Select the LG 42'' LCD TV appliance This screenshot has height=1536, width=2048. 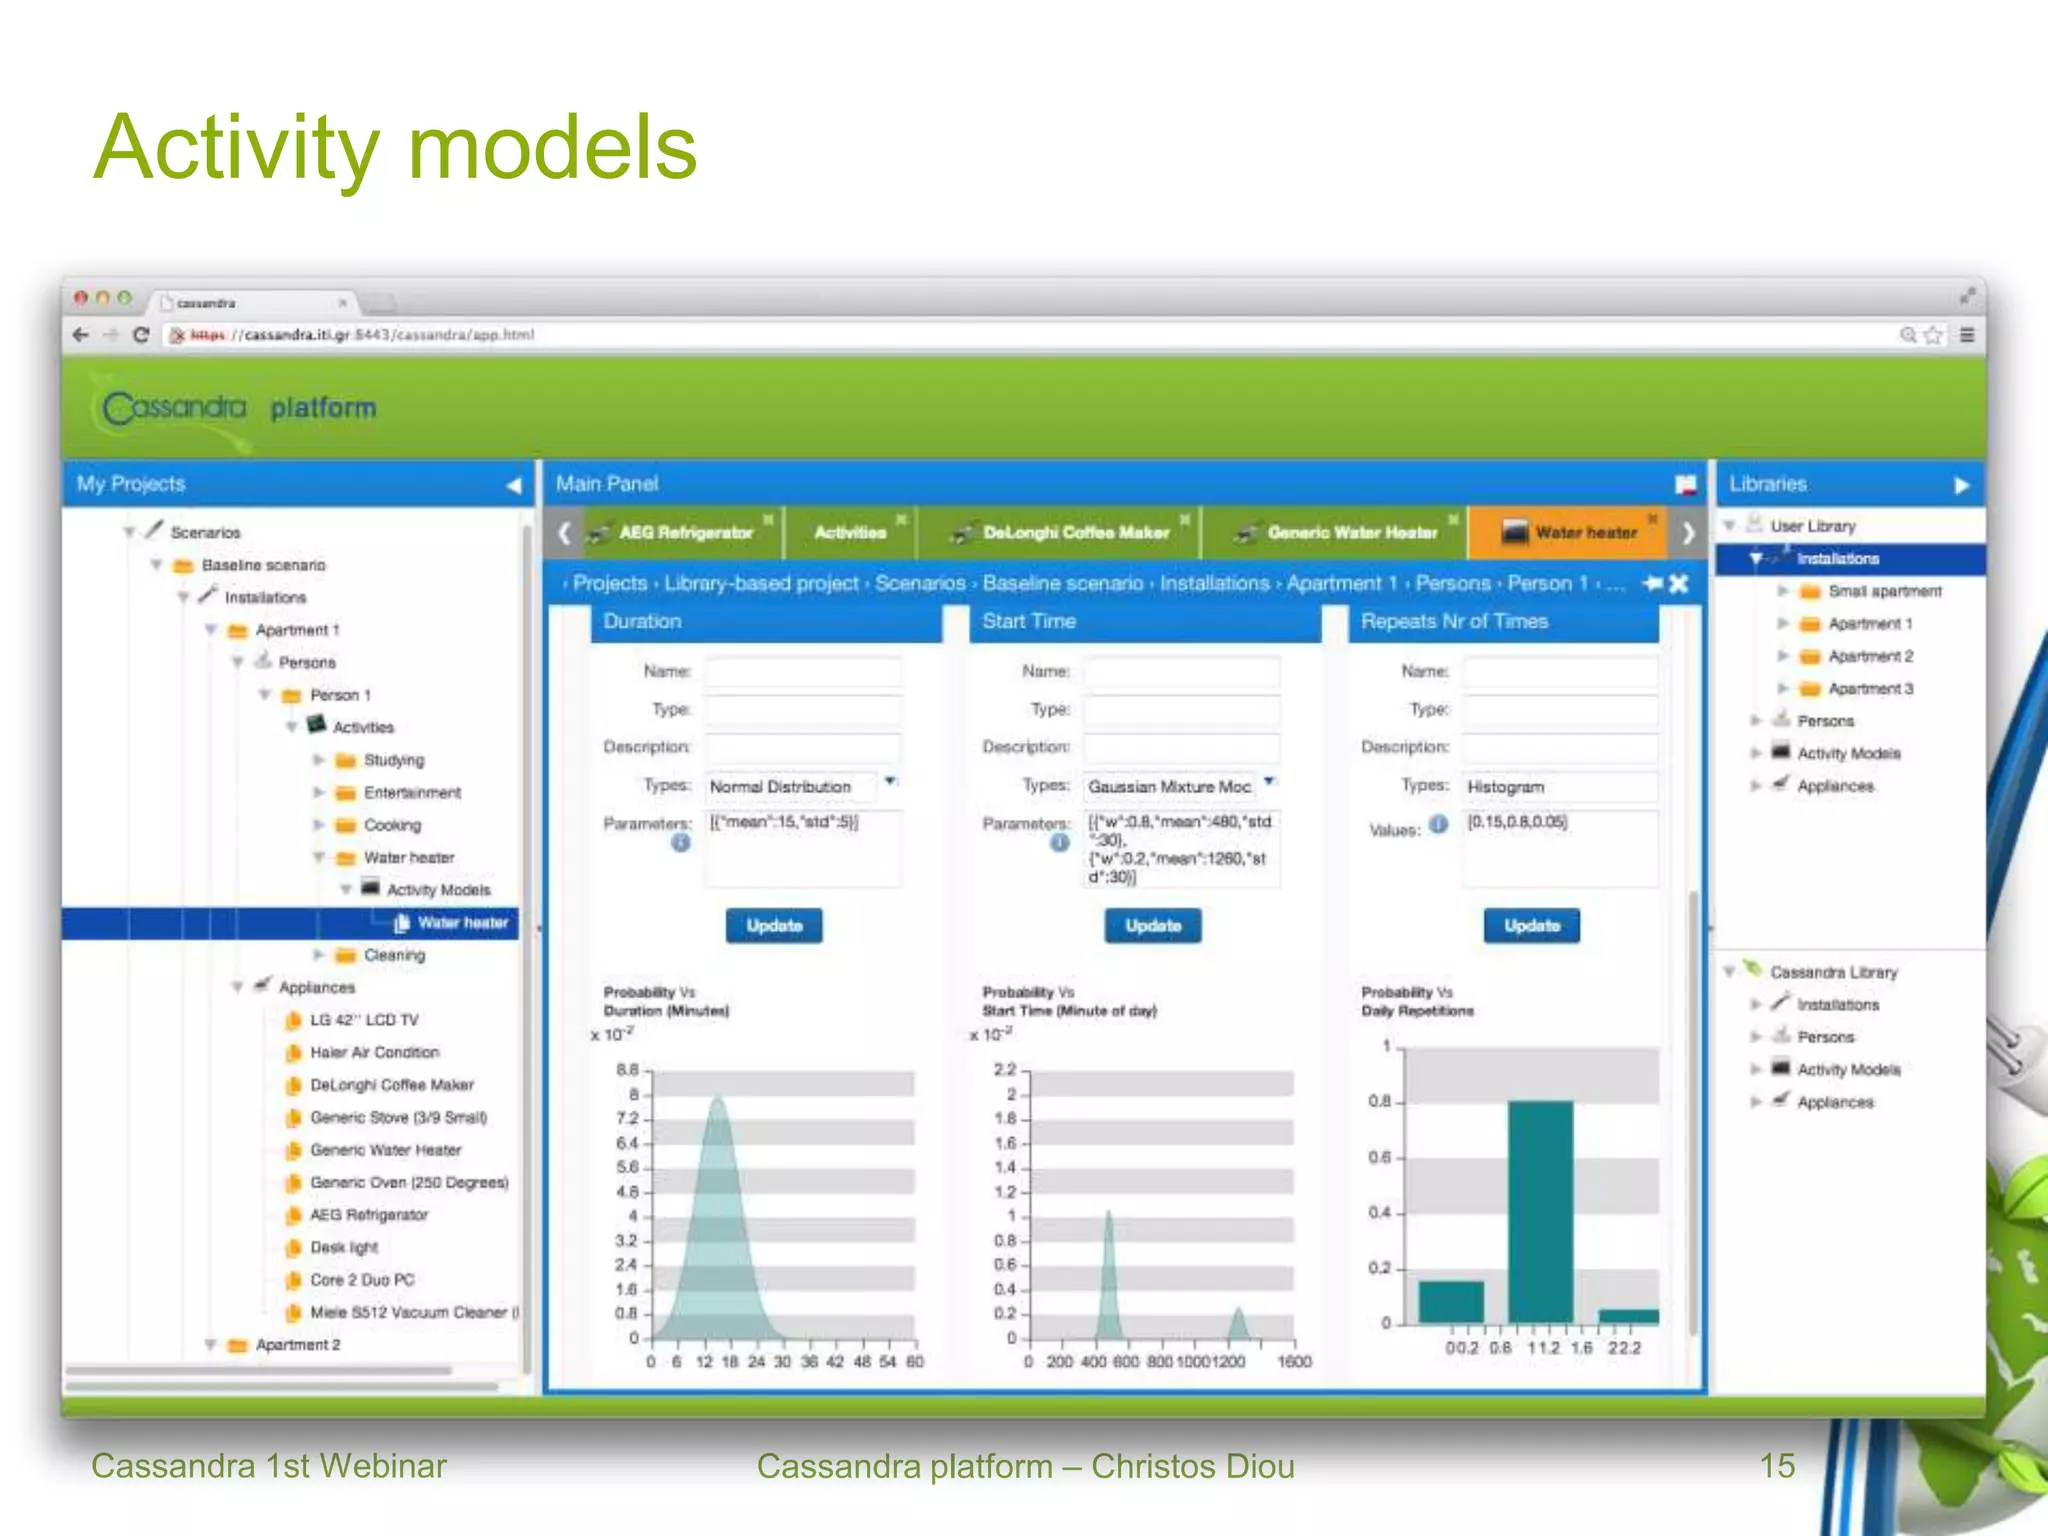pos(364,1020)
